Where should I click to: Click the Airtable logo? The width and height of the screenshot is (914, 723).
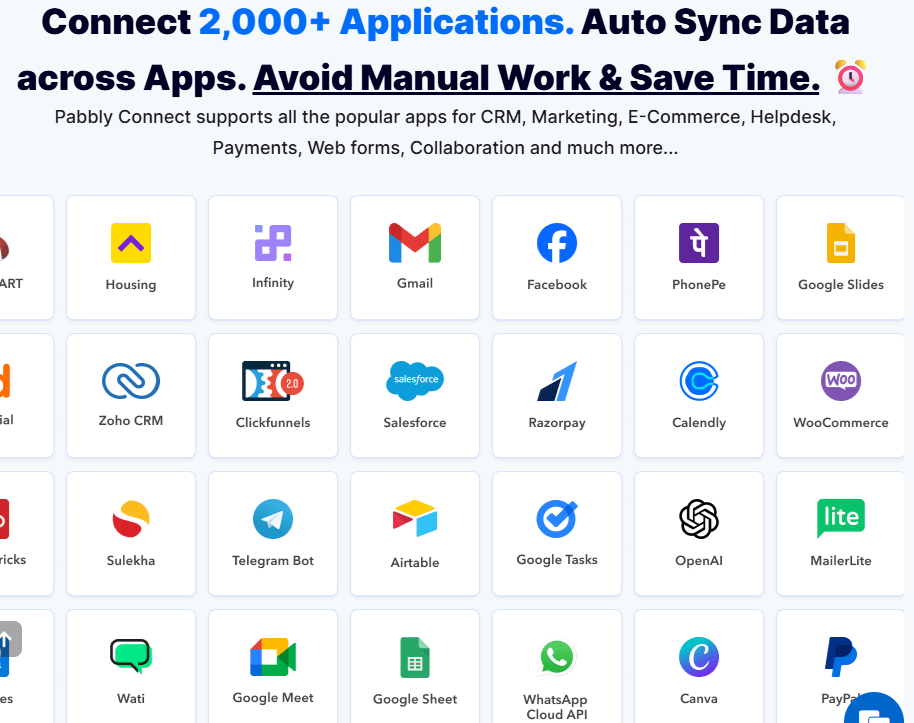click(415, 519)
